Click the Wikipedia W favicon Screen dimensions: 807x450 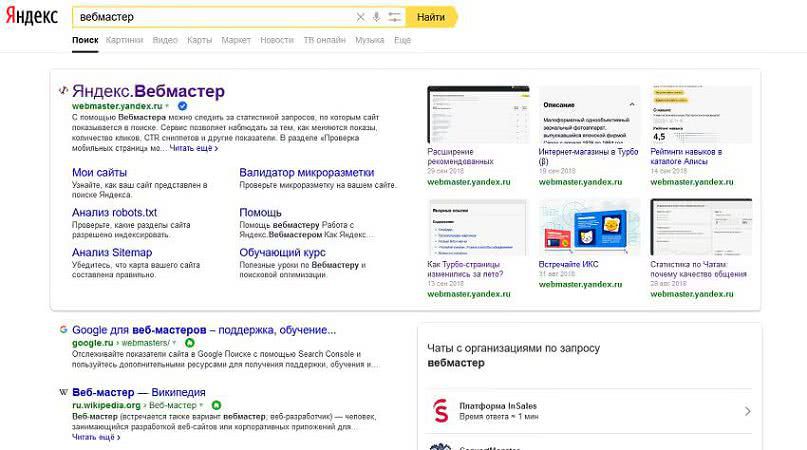coord(63,392)
